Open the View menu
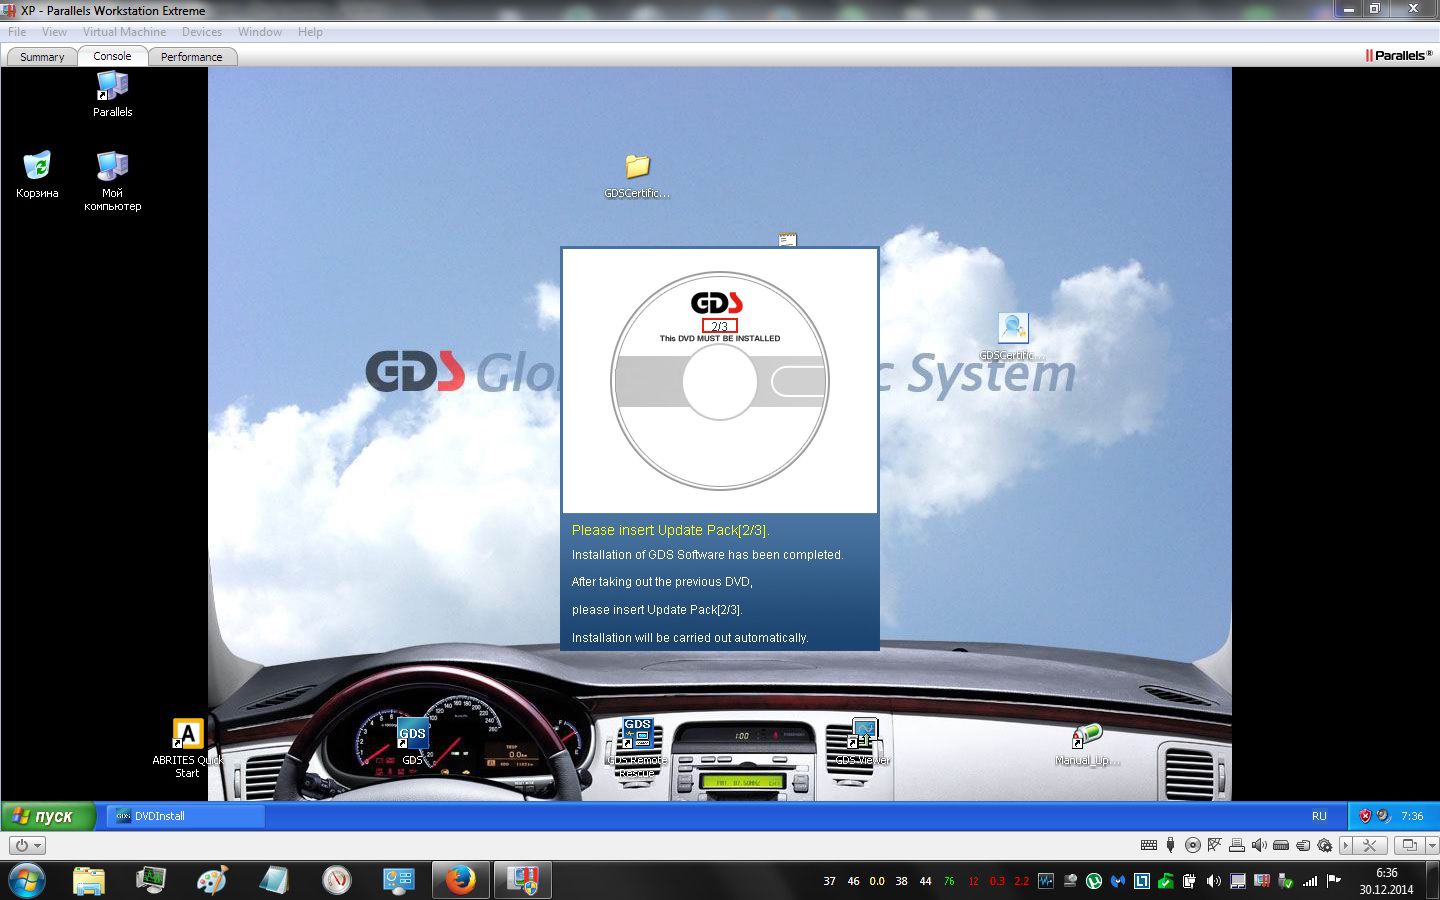Image resolution: width=1440 pixels, height=900 pixels. pyautogui.click(x=54, y=32)
